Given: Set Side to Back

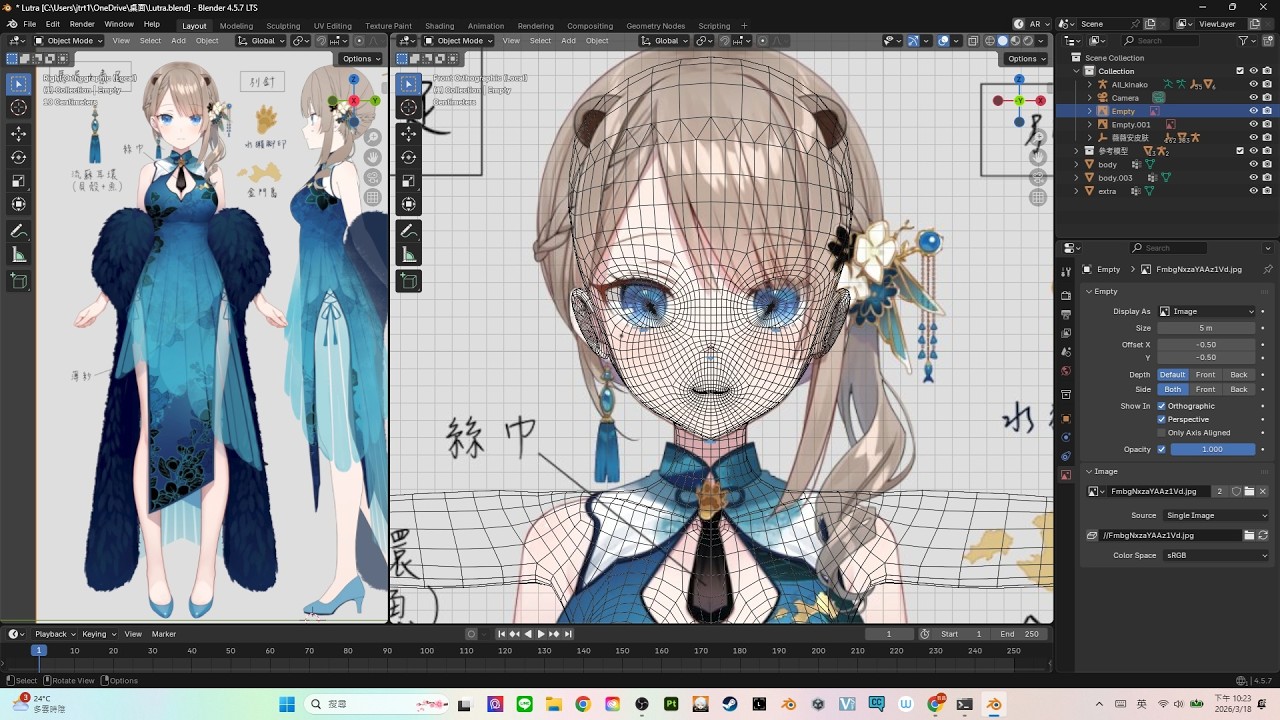Looking at the screenshot, I should (x=1239, y=389).
